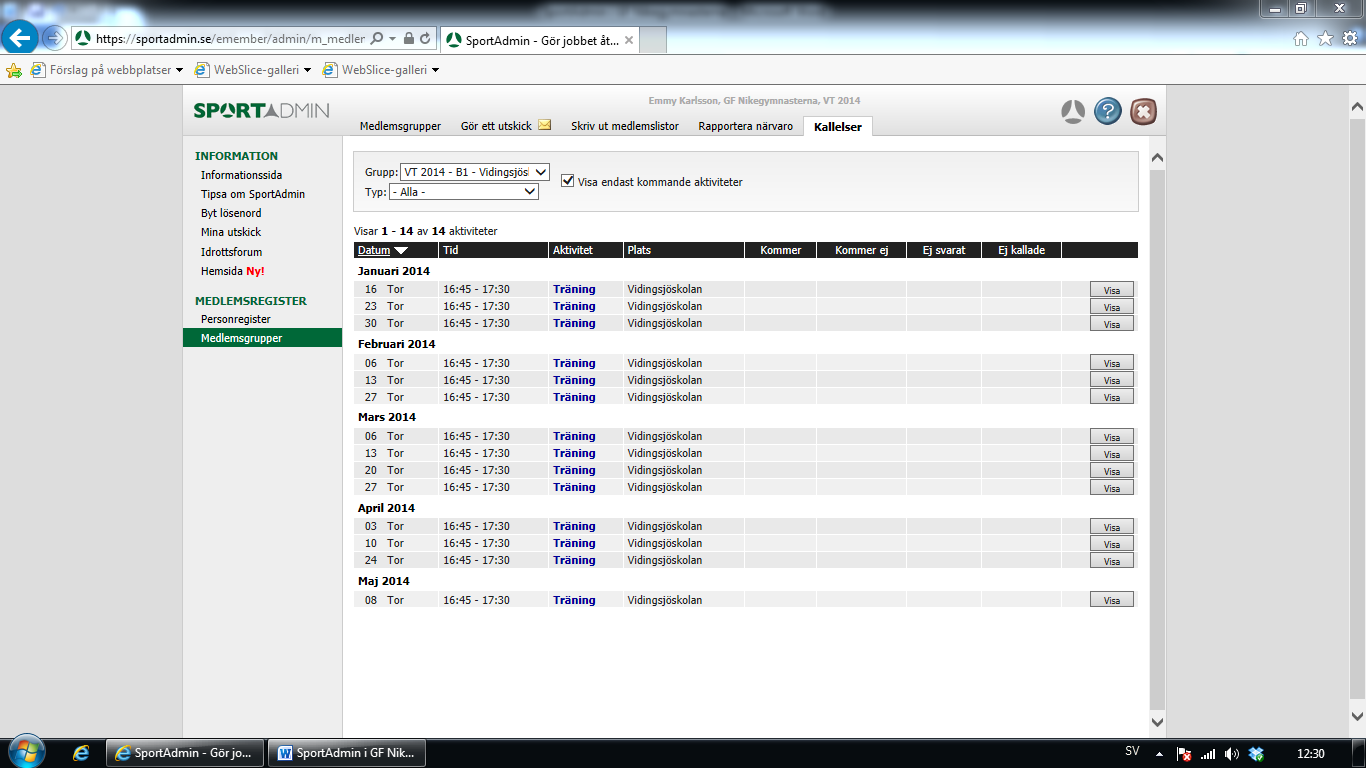1366x768 pixels.
Task: Click Visa for 16 January training
Action: (1112, 290)
